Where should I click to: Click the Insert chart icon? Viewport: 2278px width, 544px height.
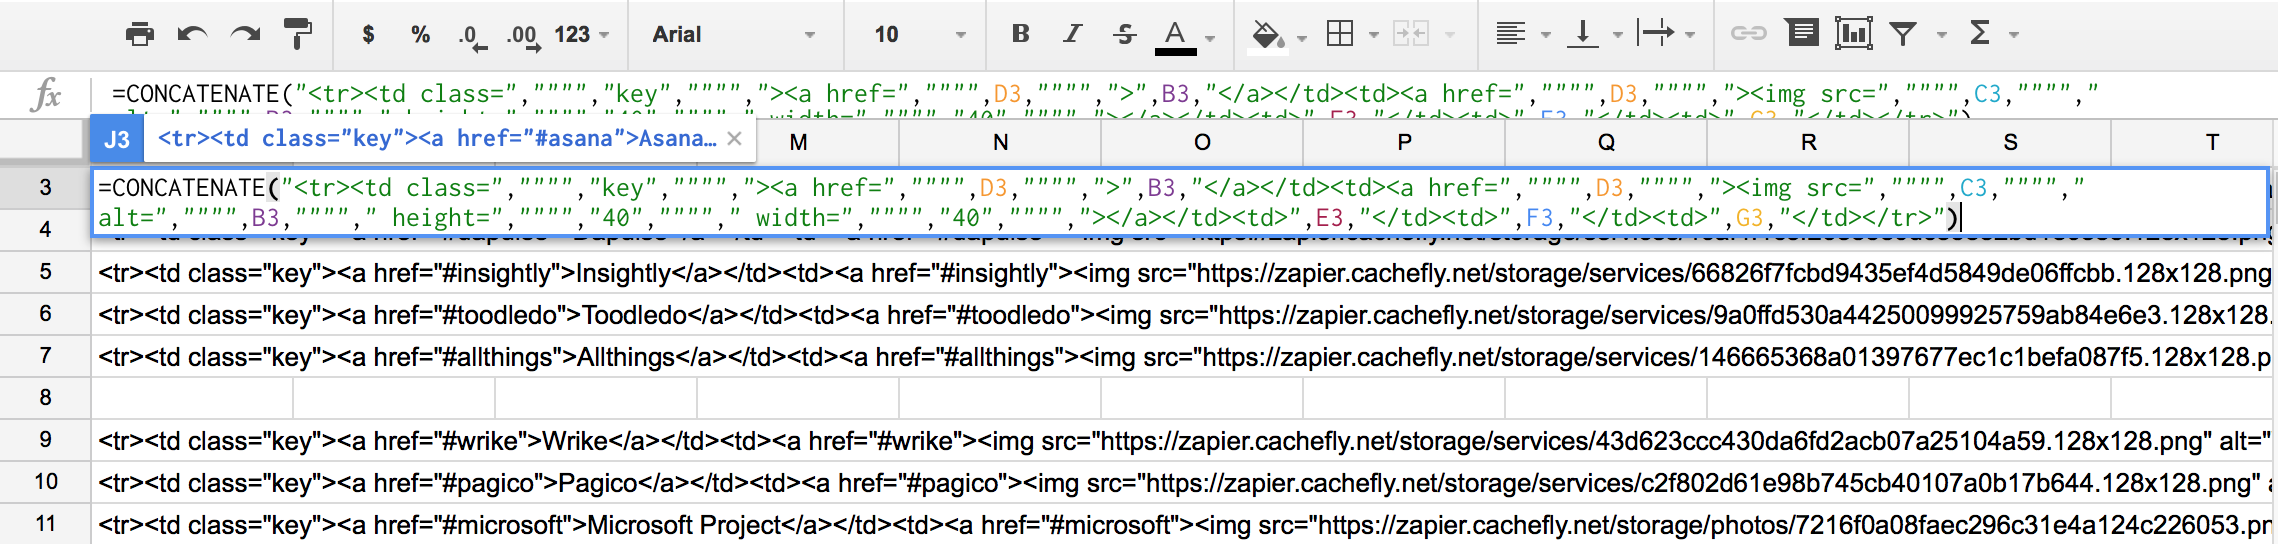[x=1854, y=33]
